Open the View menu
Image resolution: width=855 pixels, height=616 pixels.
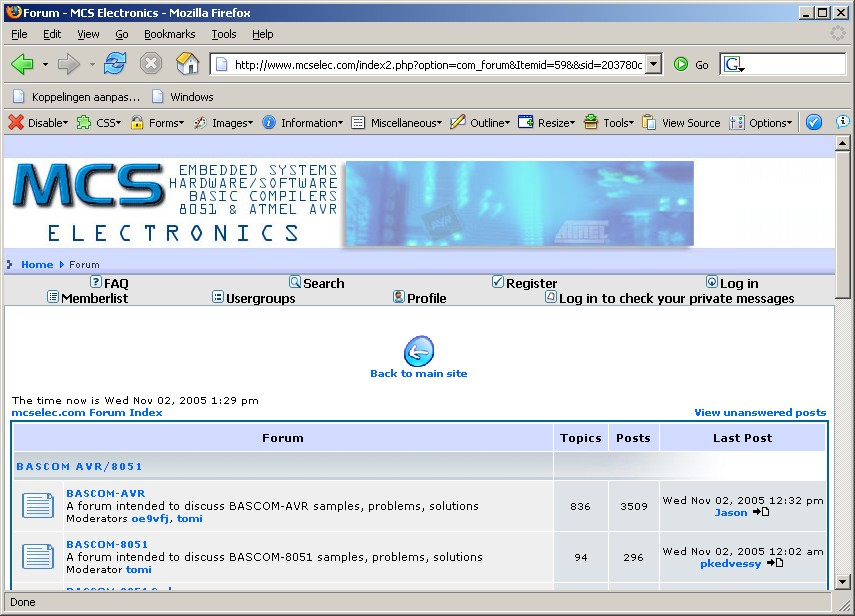pyautogui.click(x=88, y=34)
